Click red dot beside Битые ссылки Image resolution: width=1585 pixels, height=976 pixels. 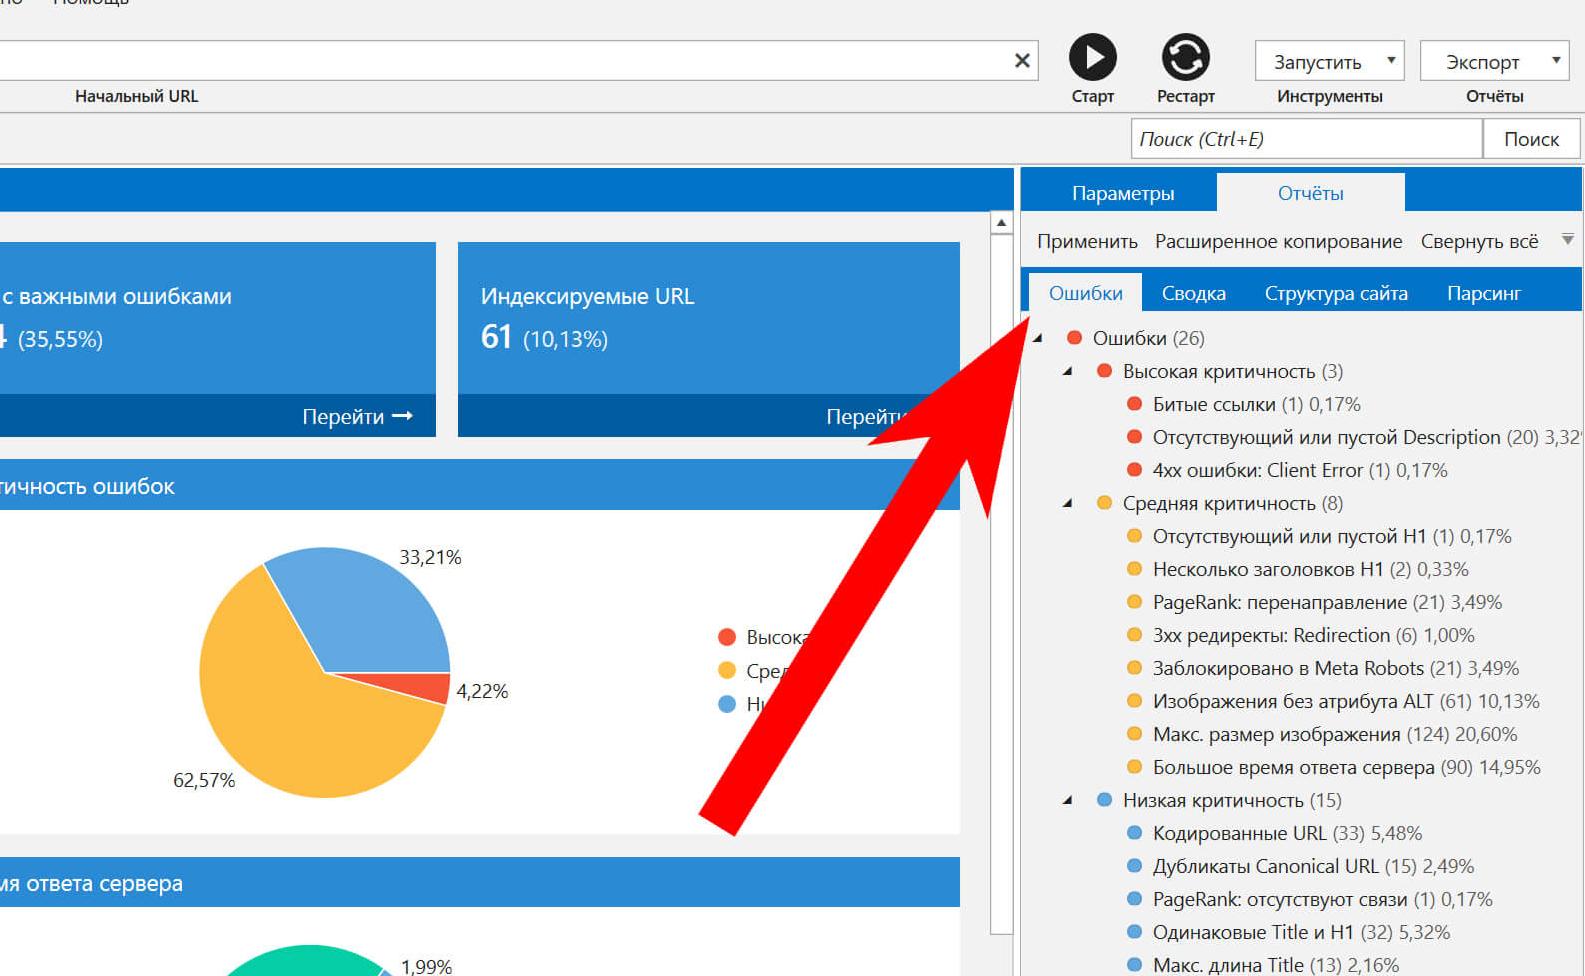pos(1134,404)
